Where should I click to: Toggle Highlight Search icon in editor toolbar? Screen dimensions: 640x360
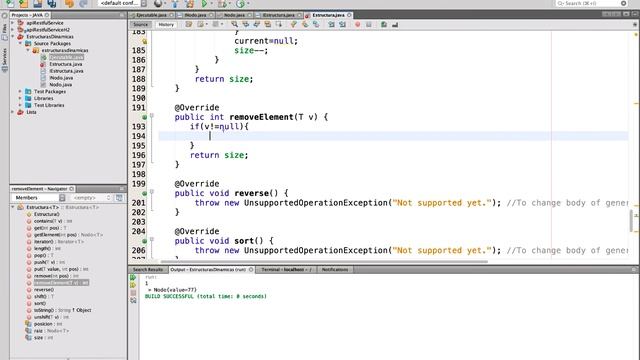[267, 24]
